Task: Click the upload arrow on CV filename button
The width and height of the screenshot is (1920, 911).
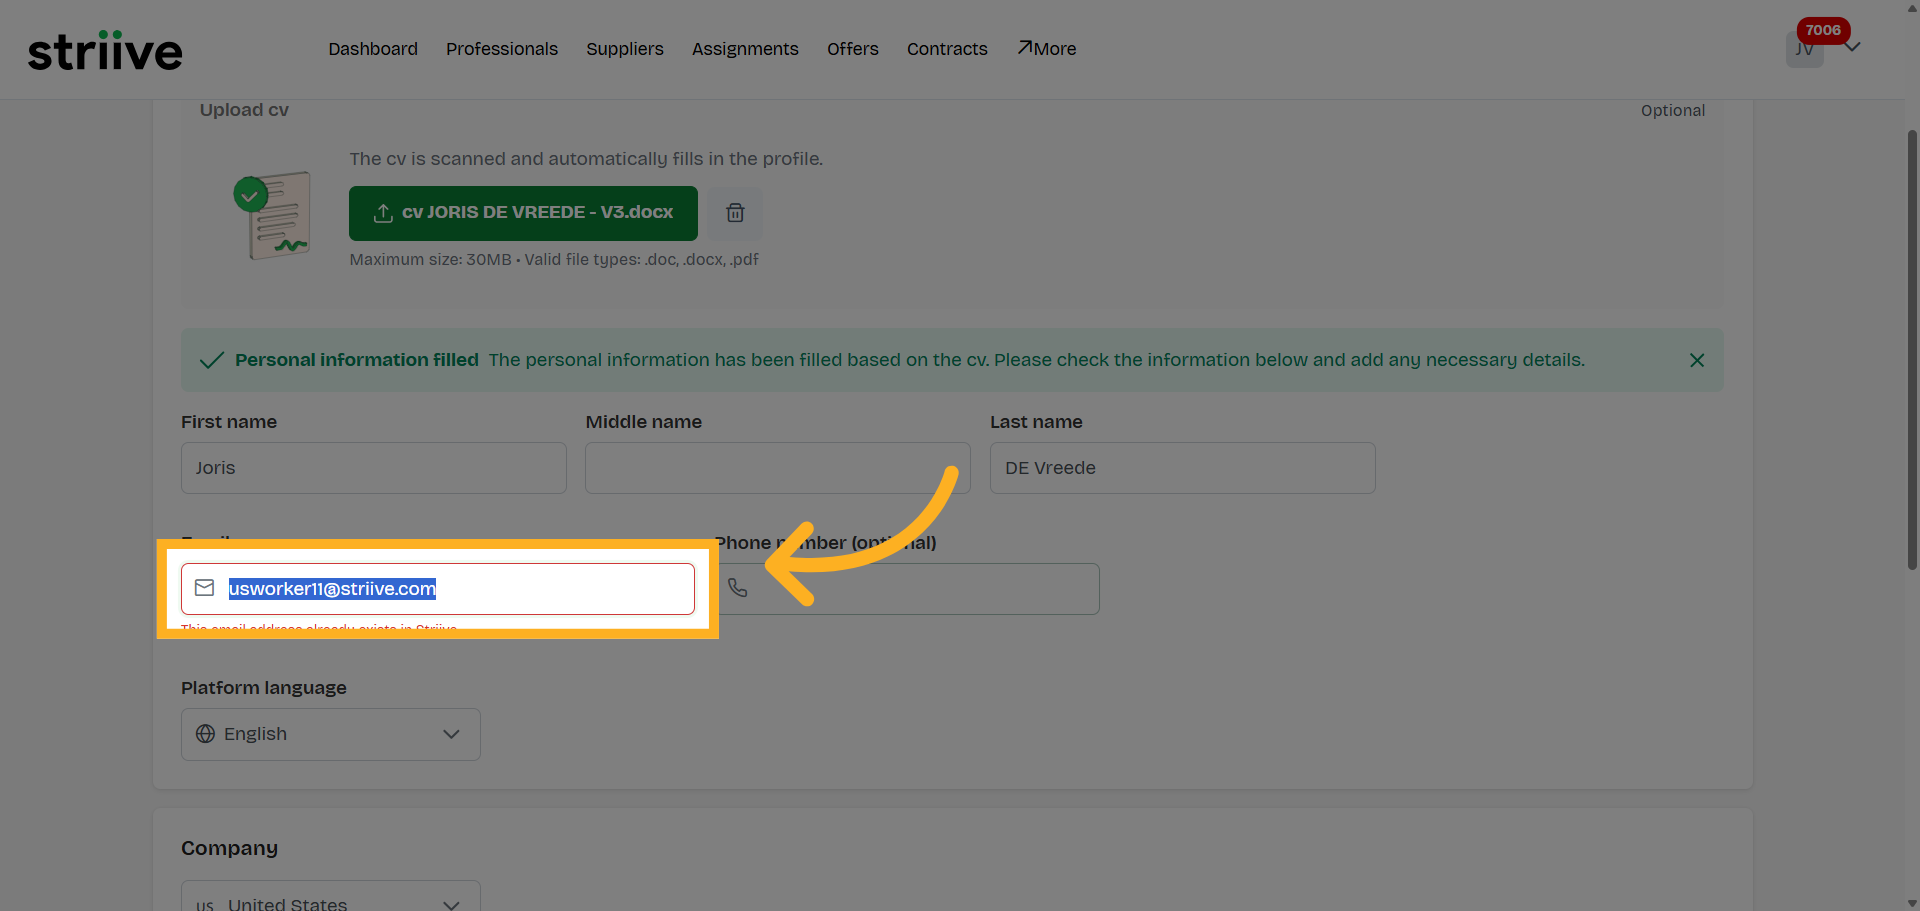Action: click(383, 213)
